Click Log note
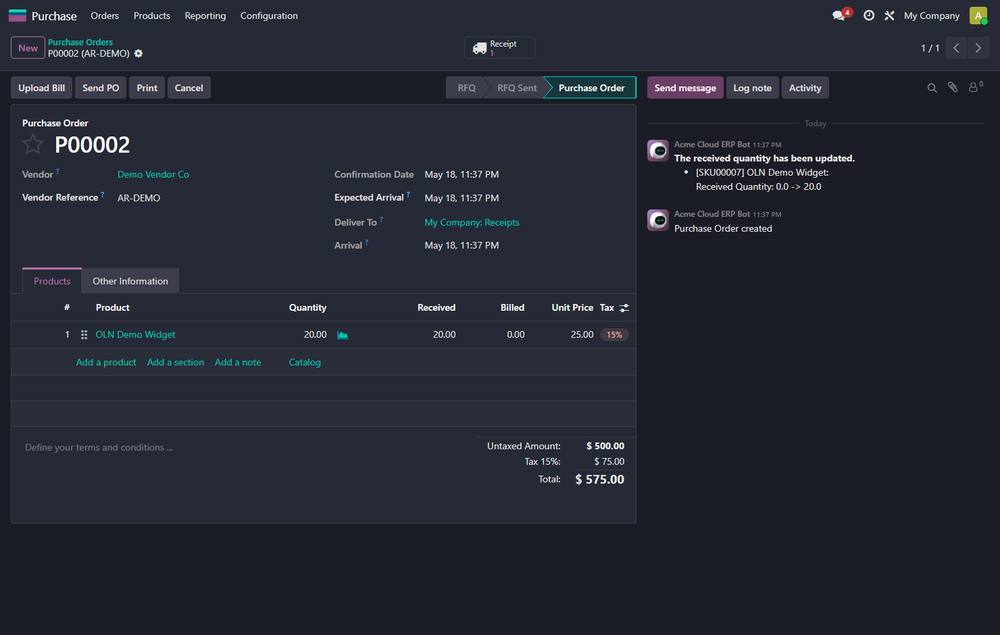Viewport: 1000px width, 635px height. click(752, 88)
